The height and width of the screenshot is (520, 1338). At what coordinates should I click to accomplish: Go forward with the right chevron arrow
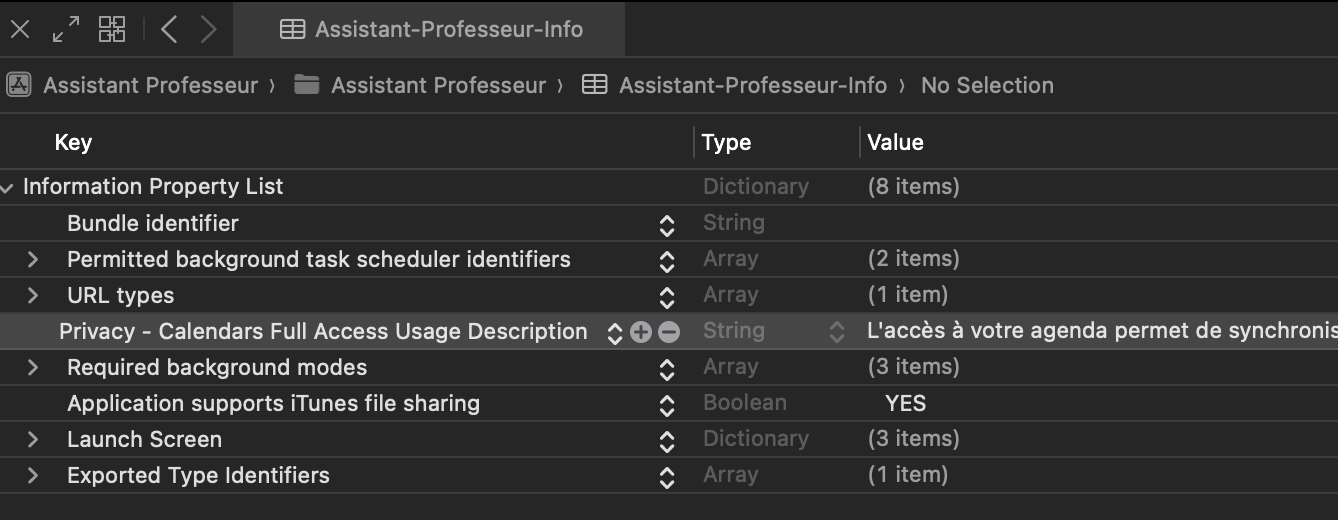pyautogui.click(x=208, y=29)
